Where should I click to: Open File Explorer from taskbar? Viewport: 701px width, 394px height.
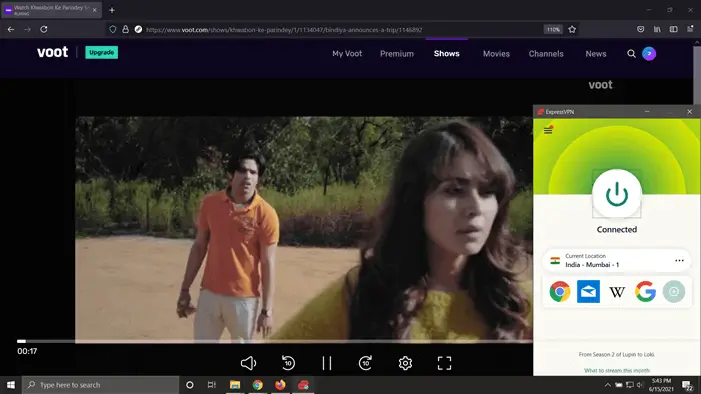click(x=235, y=385)
